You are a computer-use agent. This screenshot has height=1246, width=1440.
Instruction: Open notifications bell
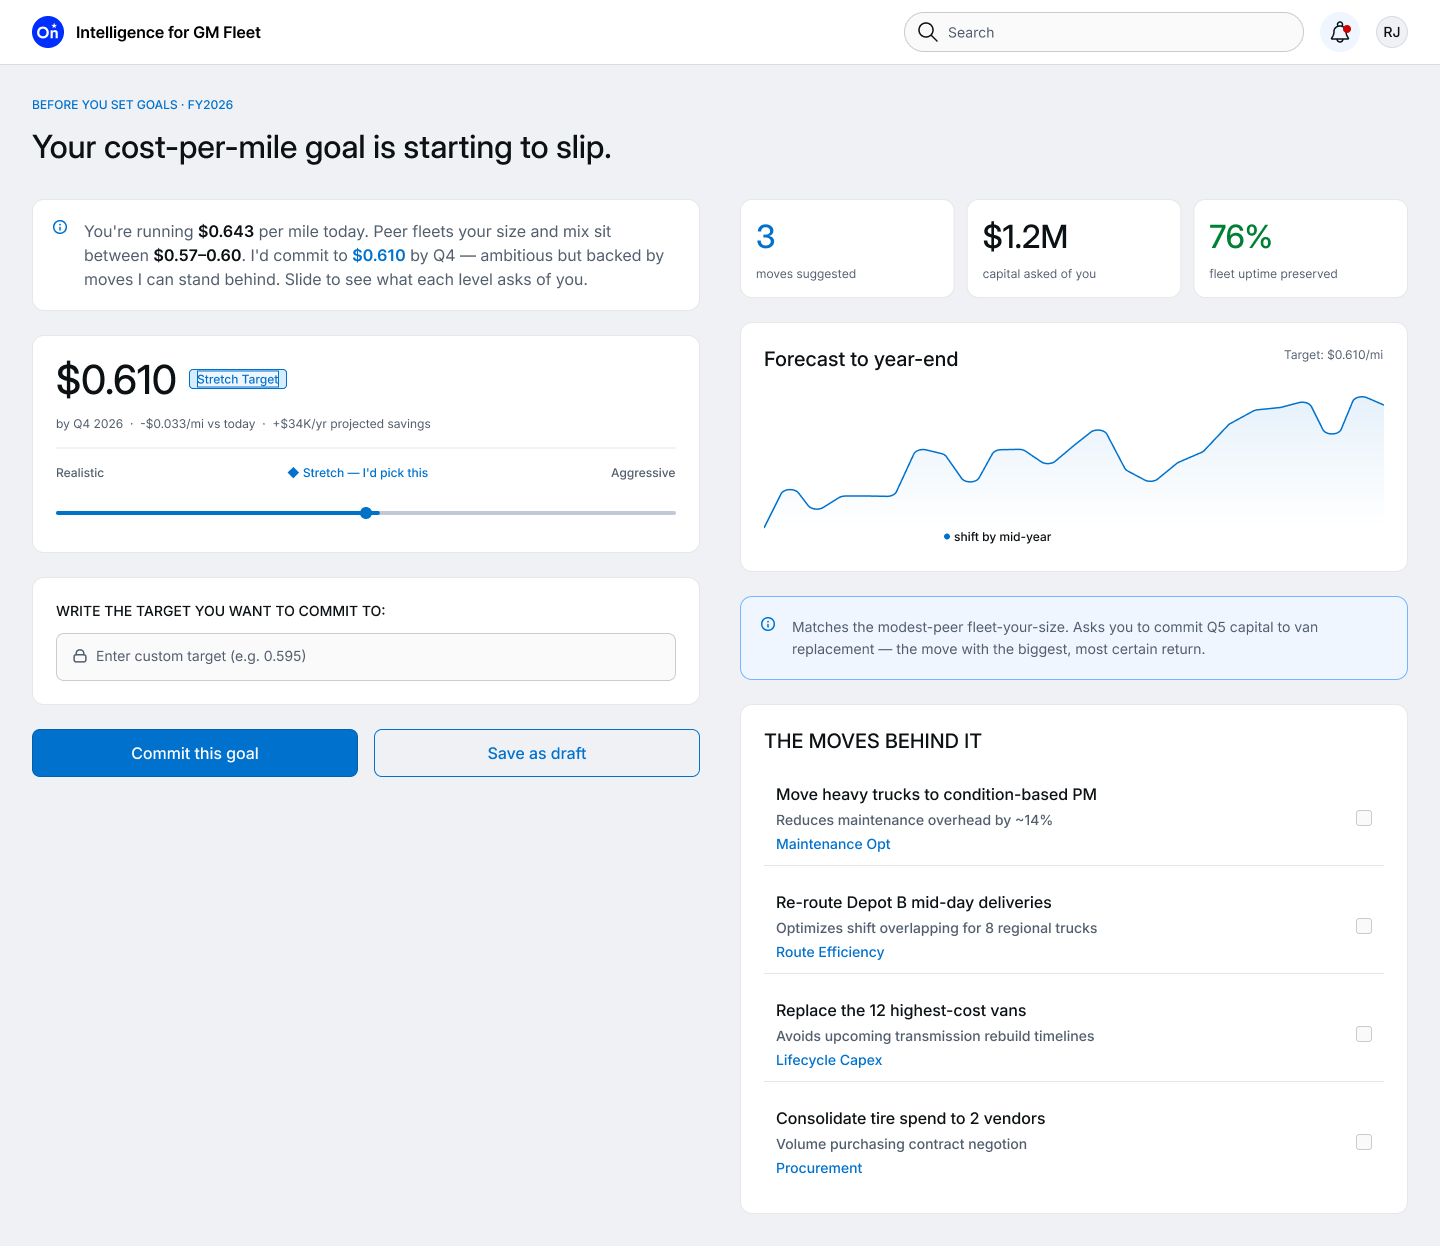(1340, 32)
